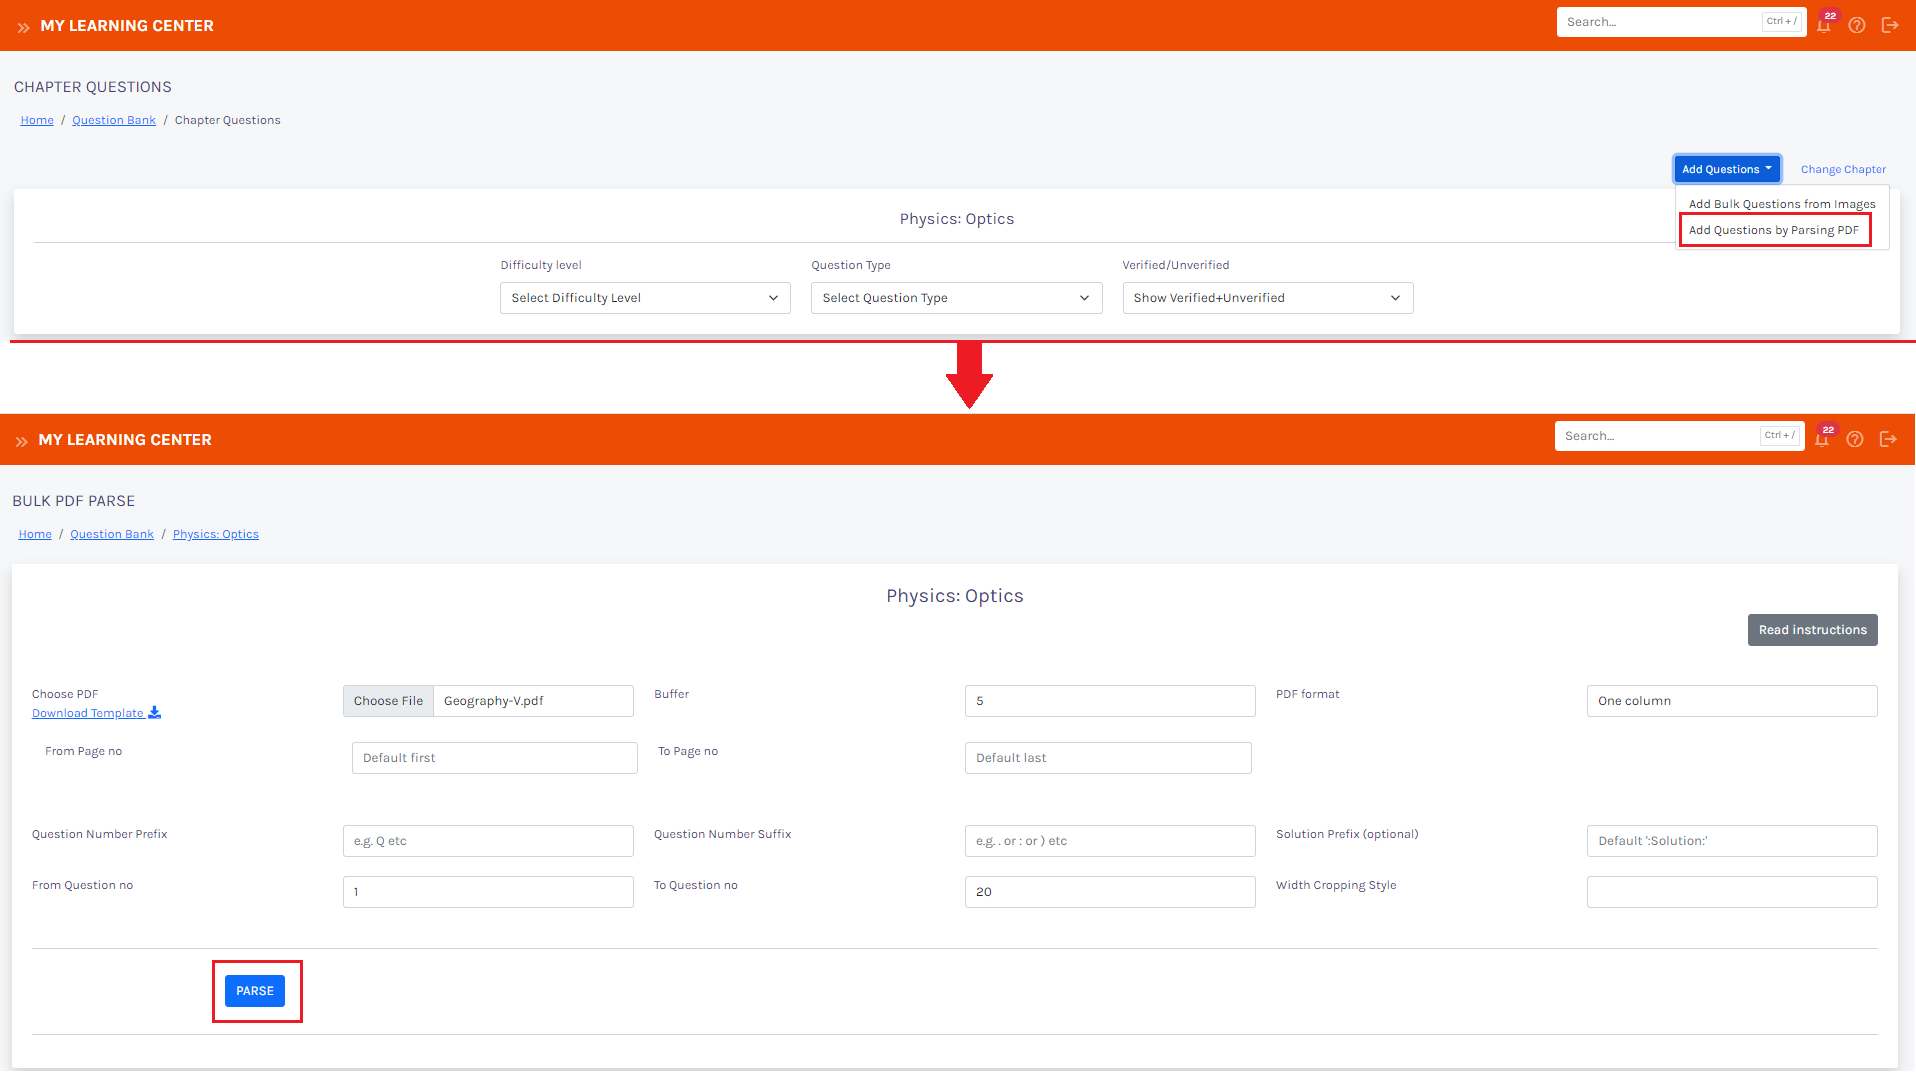Click help icon in Bulk PDF Parse header
Image resolution: width=1916 pixels, height=1072 pixels.
click(x=1855, y=440)
